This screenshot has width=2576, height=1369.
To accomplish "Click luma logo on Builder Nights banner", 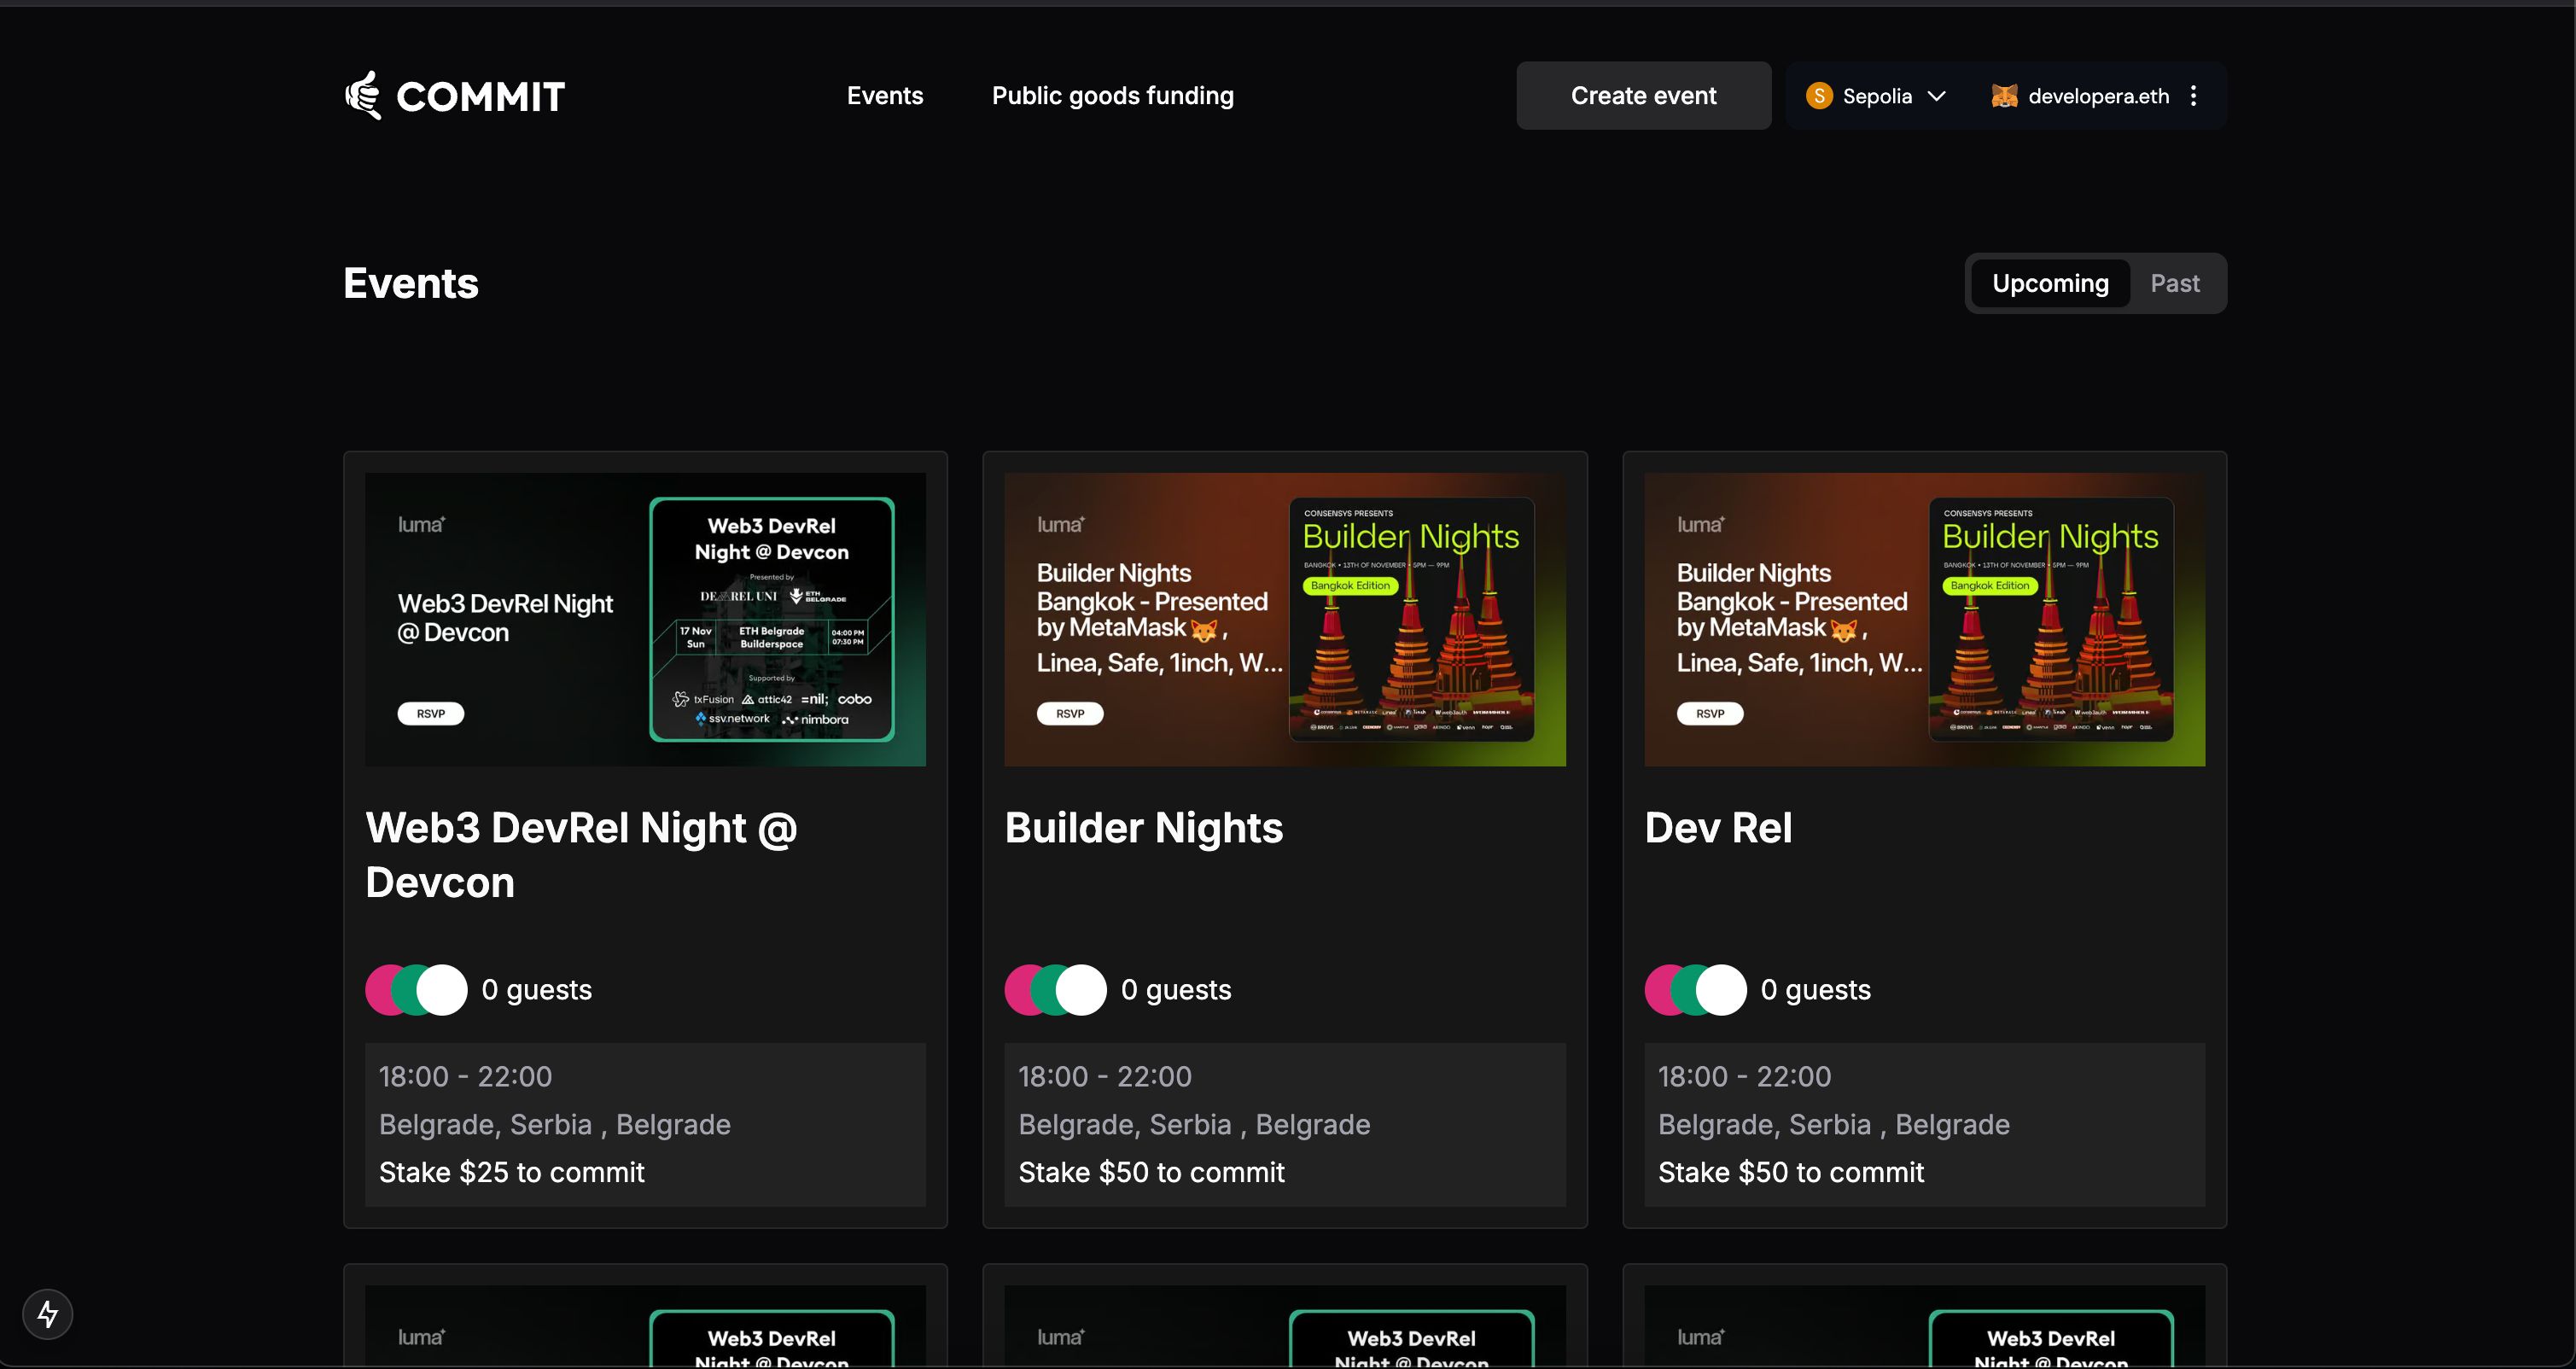I will coord(1061,524).
